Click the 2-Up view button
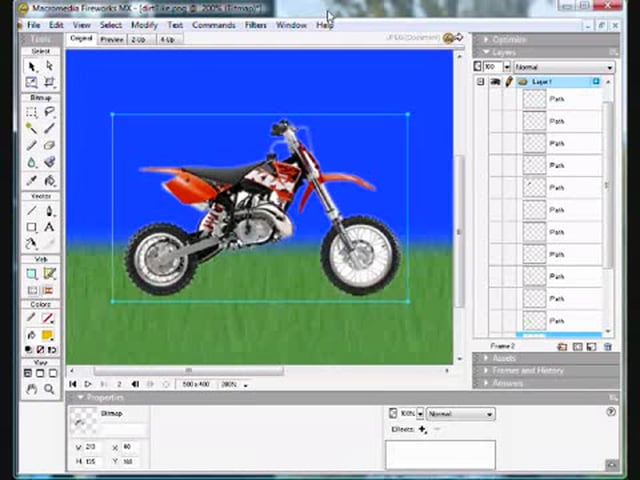The height and width of the screenshot is (480, 640). (x=138, y=39)
